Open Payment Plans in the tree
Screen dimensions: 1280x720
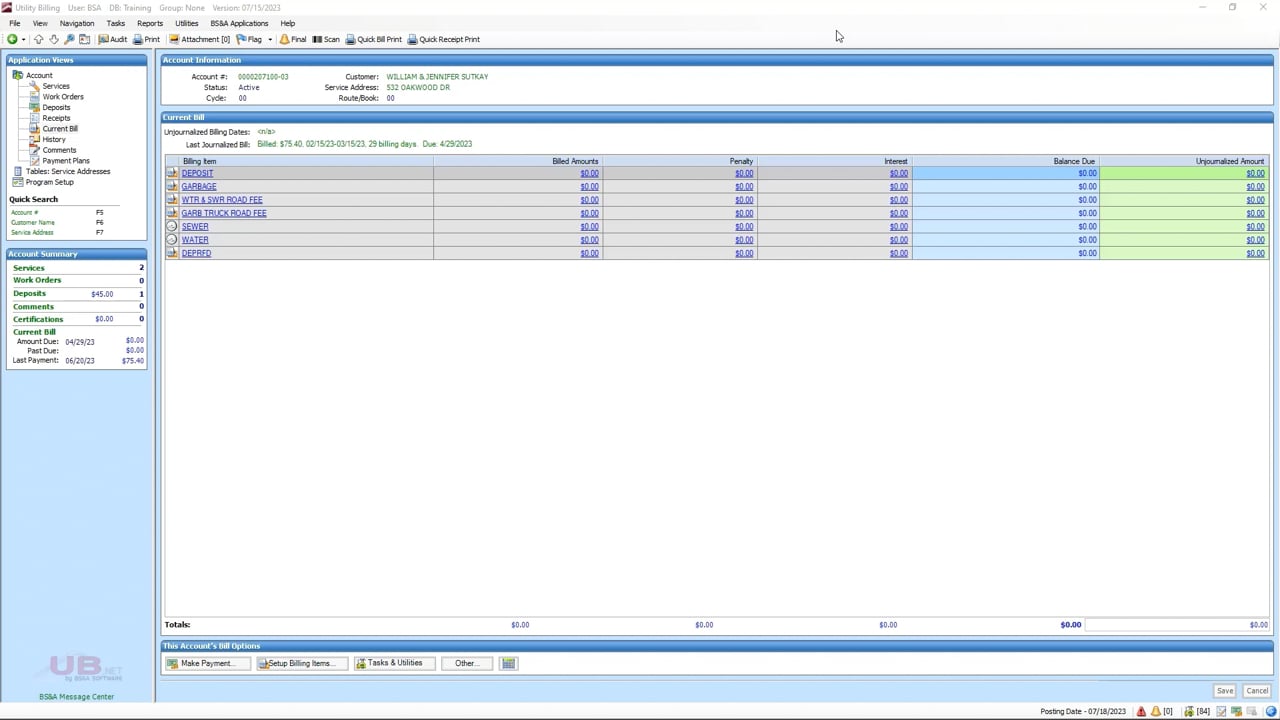pyautogui.click(x=66, y=161)
